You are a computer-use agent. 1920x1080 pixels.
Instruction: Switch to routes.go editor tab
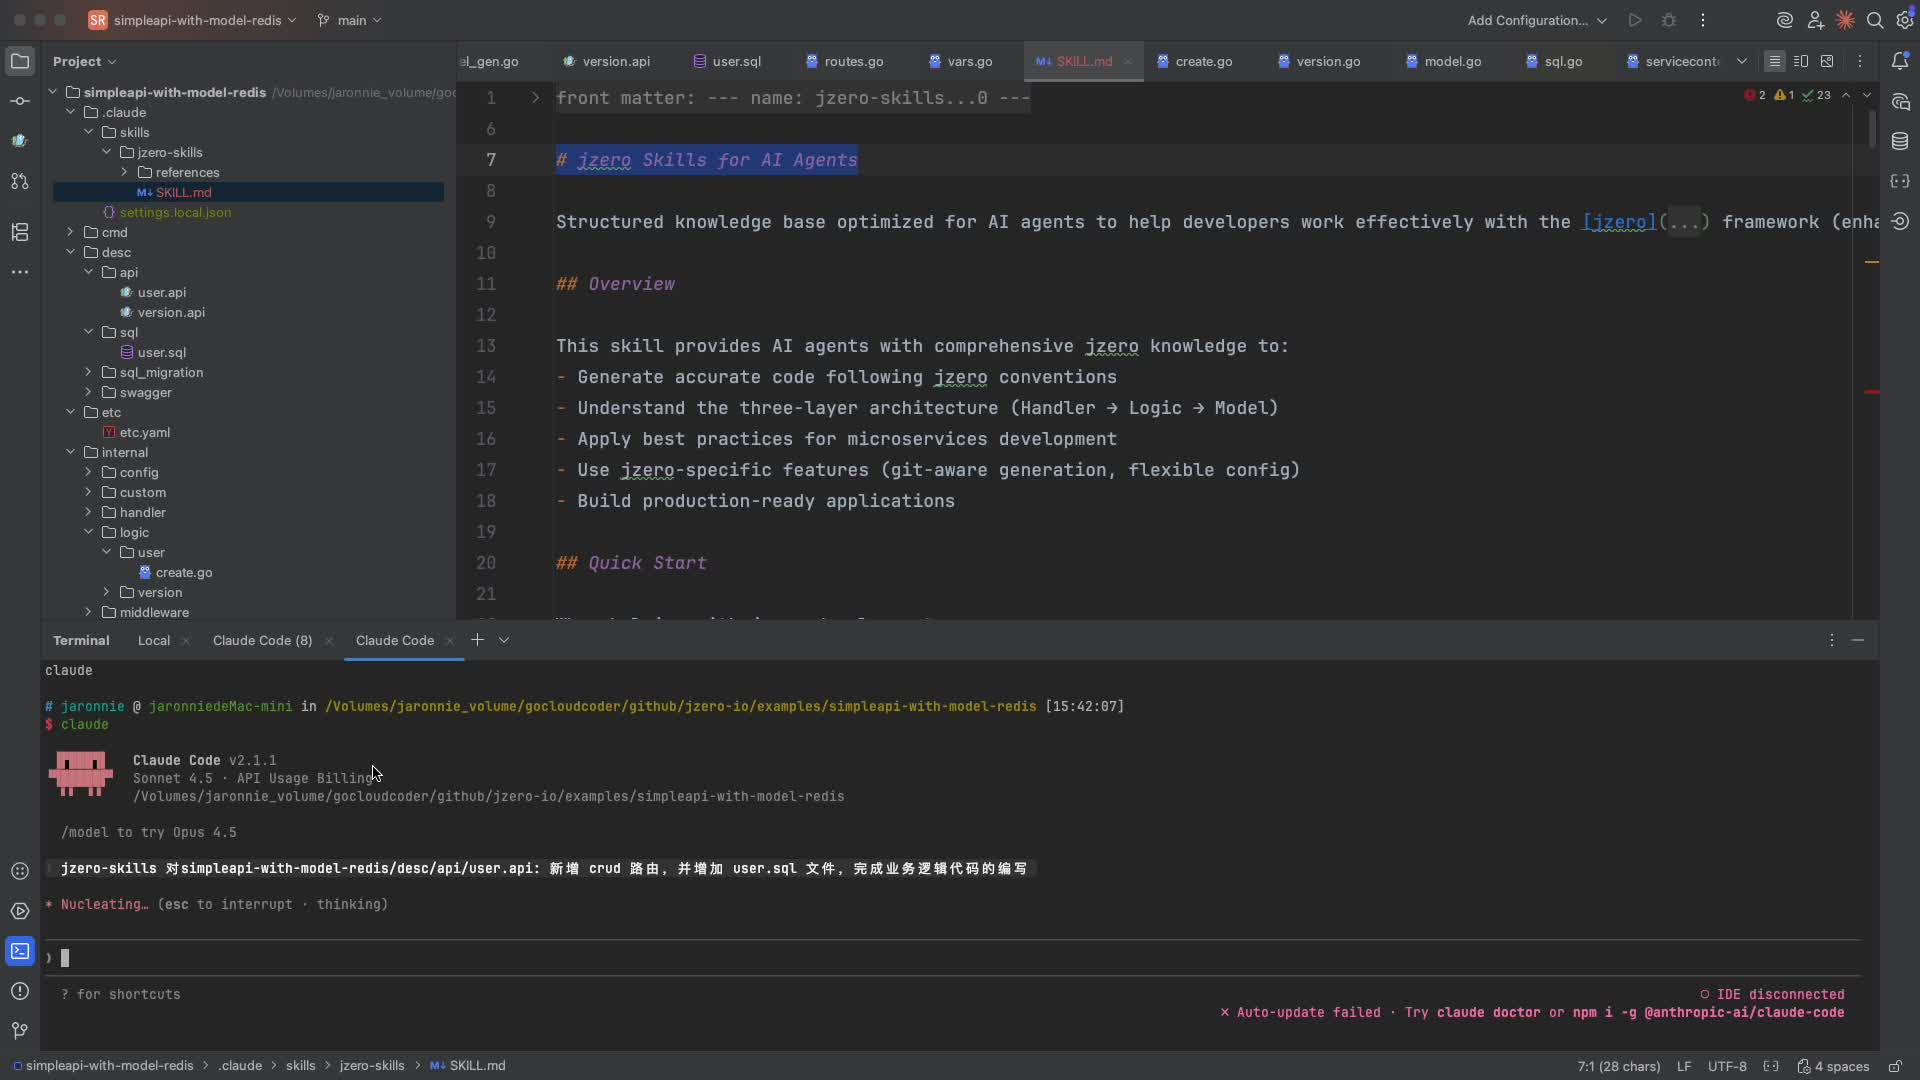tap(845, 61)
